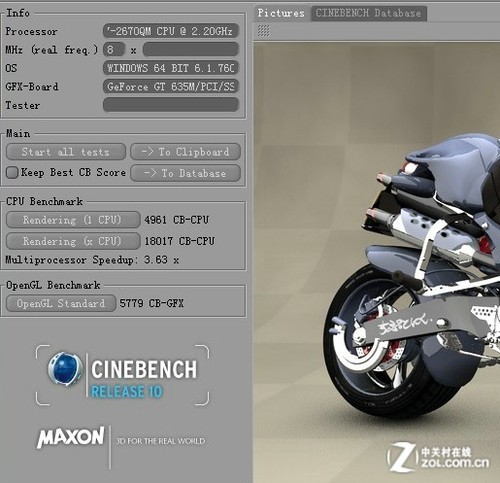500x483 pixels.
Task: Click the empty Tester name field
Action: pos(171,105)
